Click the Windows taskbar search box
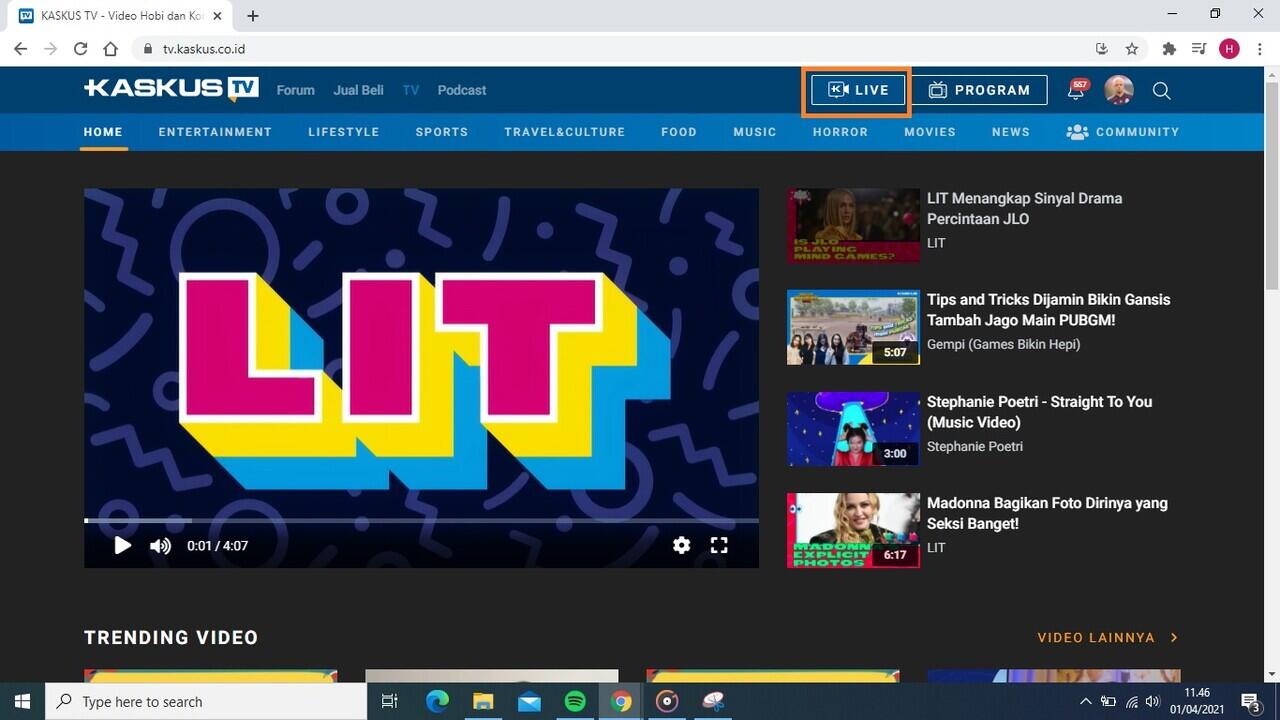This screenshot has width=1280, height=720. 206,701
